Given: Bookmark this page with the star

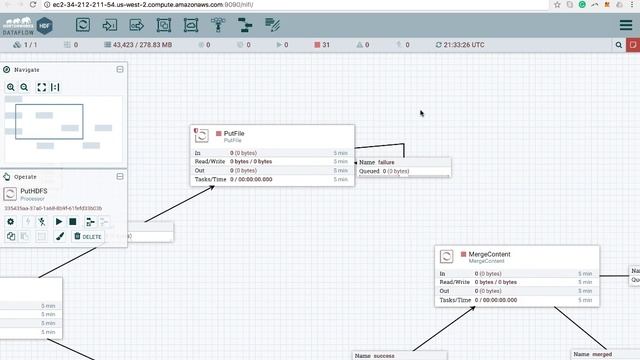Looking at the screenshot, I should point(557,4).
